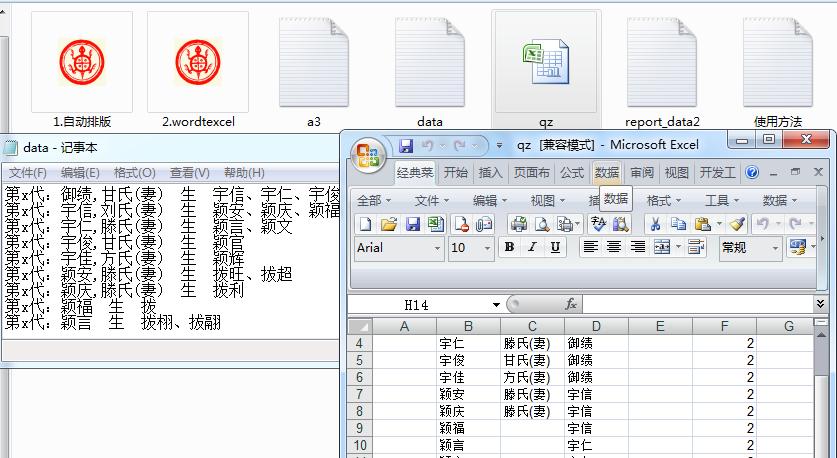The width and height of the screenshot is (837, 458).
Task: Switch to the 公式 ribbon tab
Action: pyautogui.click(x=572, y=172)
